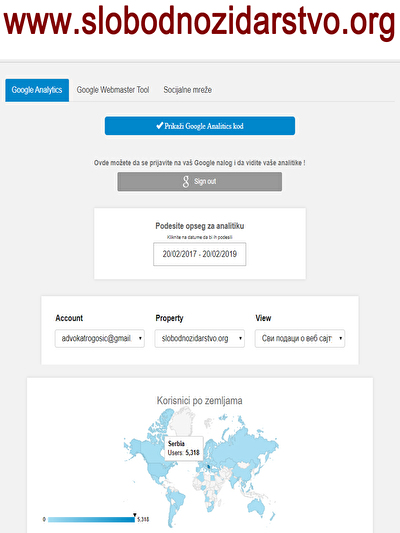The height and width of the screenshot is (533, 400).
Task: Open the Socijalne mreže tab
Action: (x=188, y=90)
